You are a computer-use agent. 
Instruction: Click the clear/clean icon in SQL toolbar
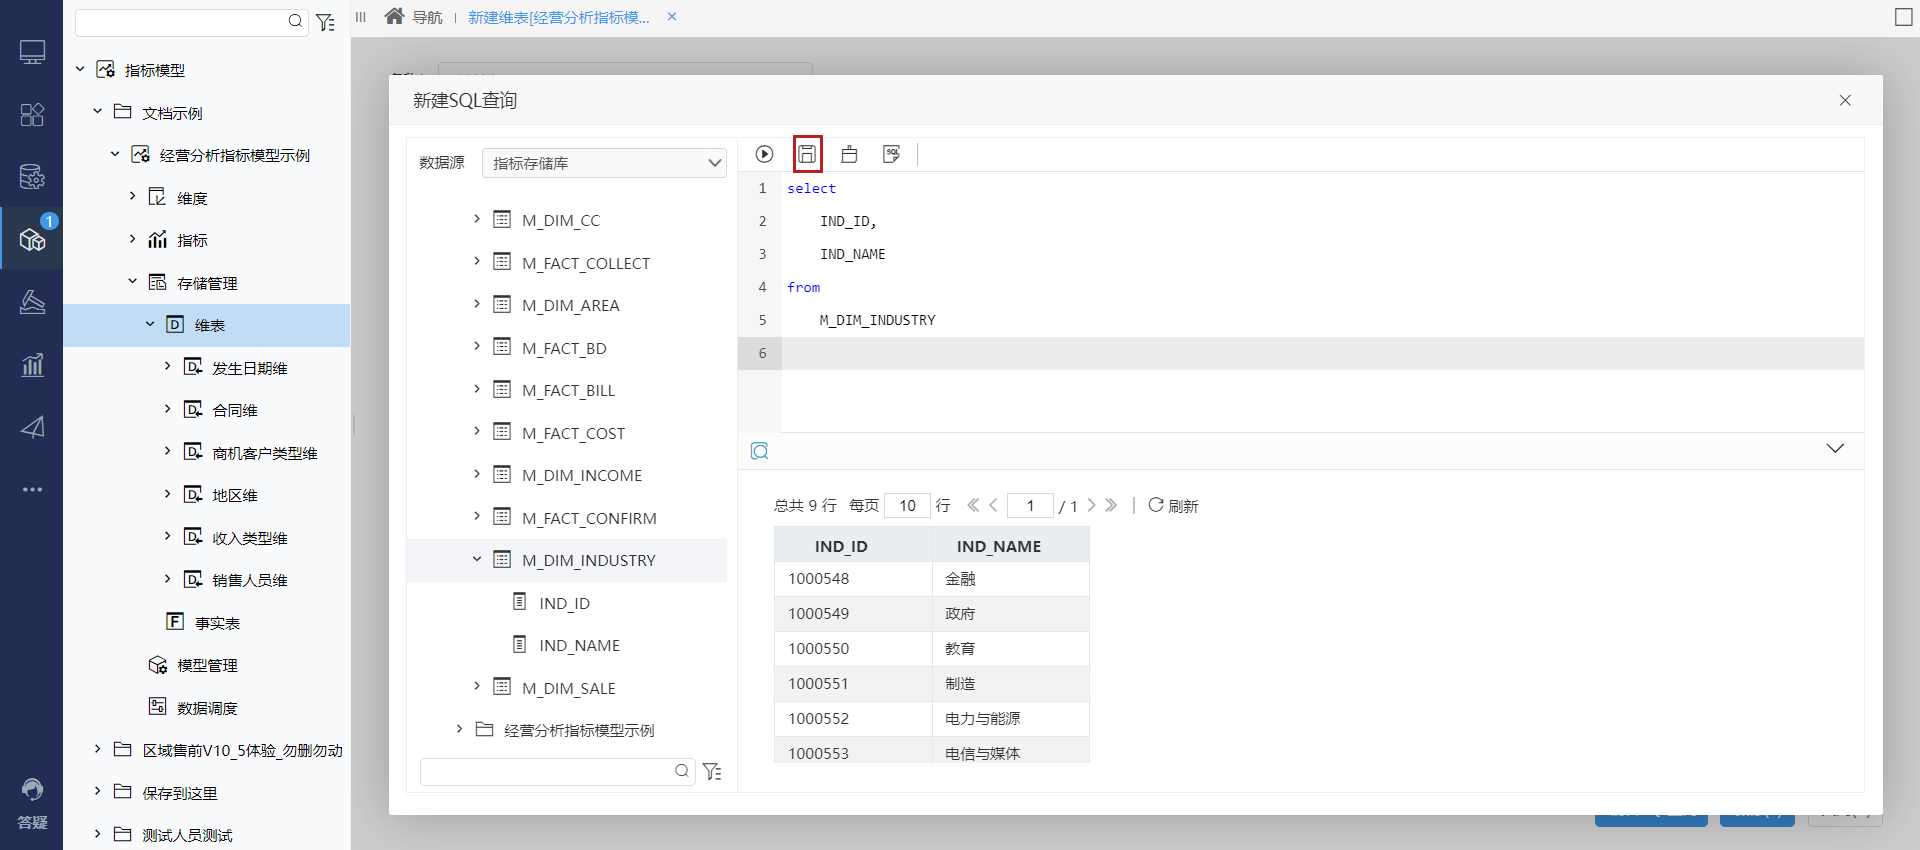(x=849, y=154)
